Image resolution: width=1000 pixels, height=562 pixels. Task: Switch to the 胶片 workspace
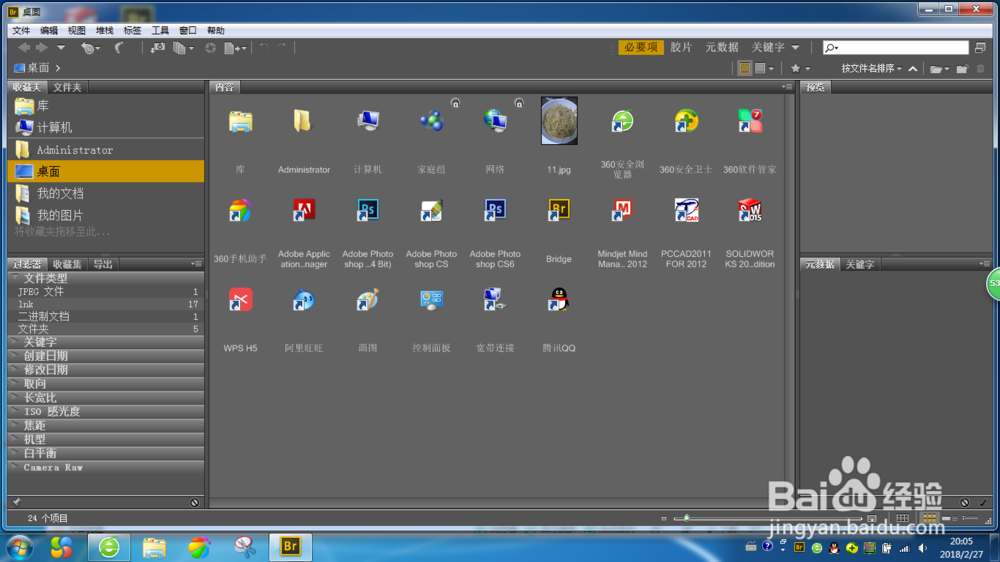tap(680, 47)
